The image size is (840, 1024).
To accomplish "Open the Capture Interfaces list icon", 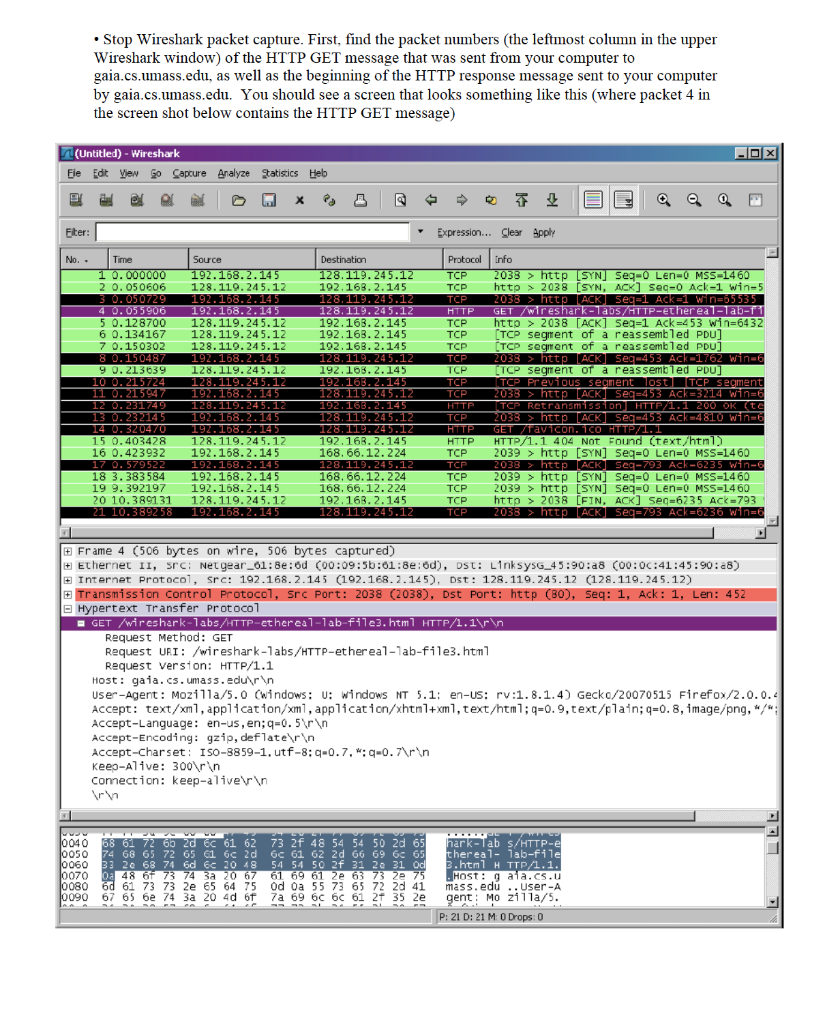I will pos(75,200).
